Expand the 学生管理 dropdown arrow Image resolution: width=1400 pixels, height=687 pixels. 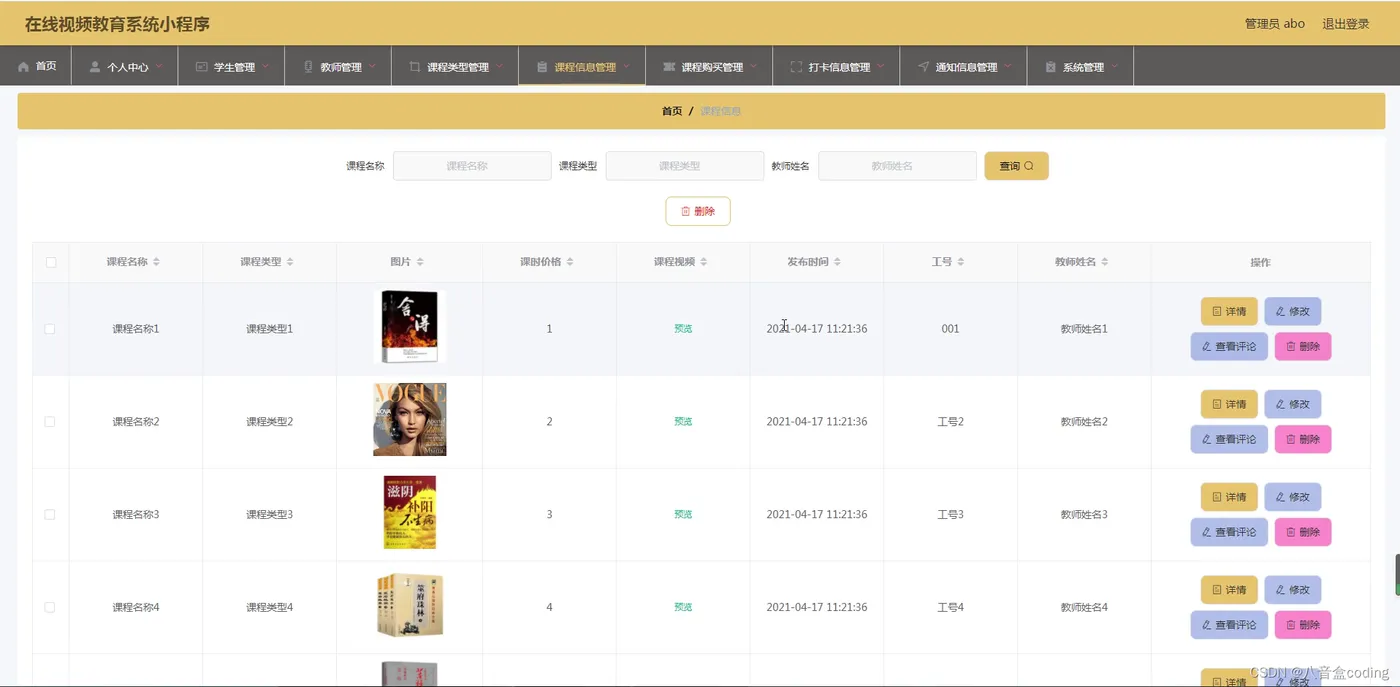[x=265, y=66]
